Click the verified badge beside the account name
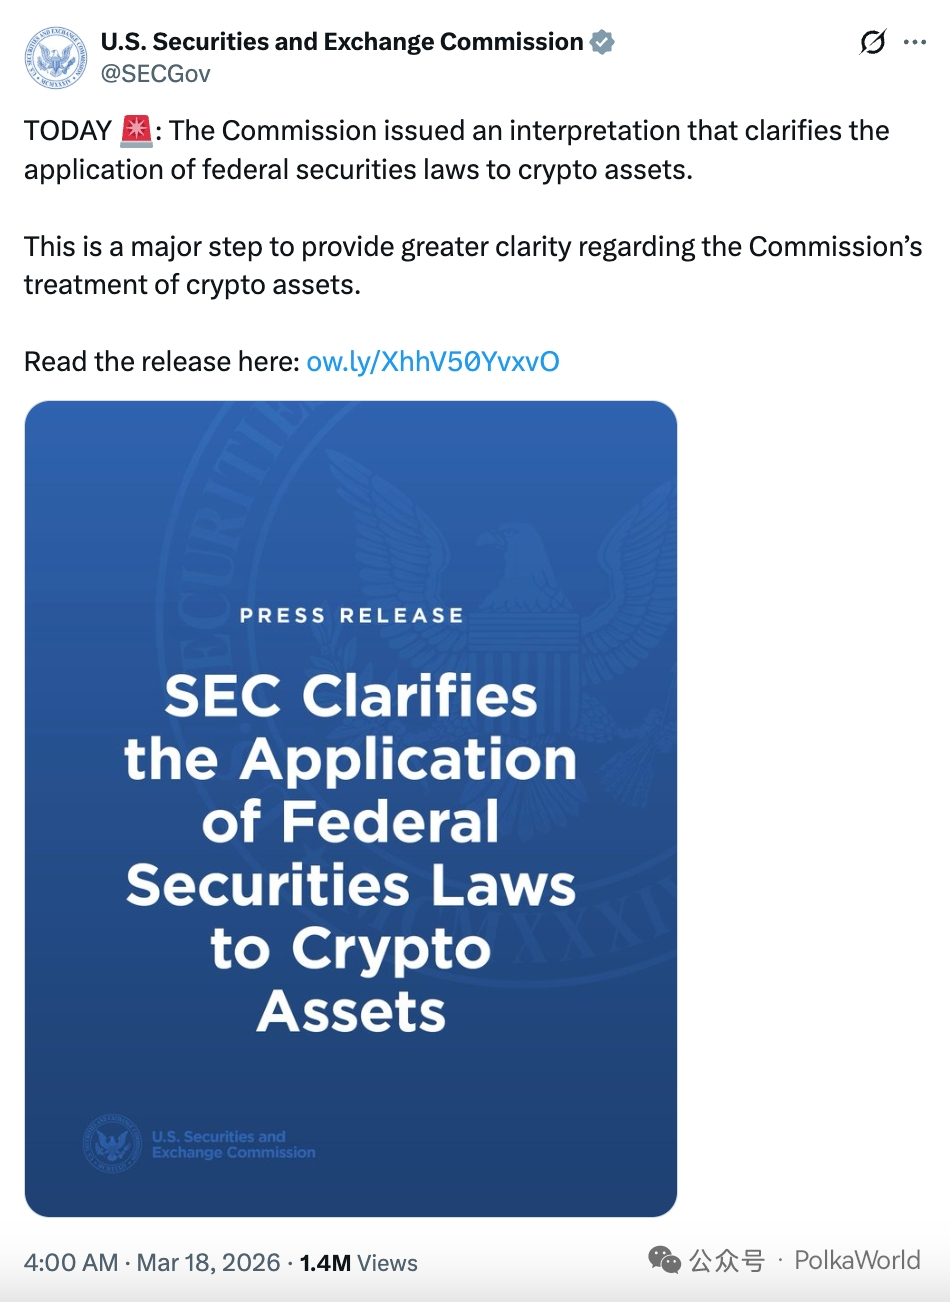This screenshot has width=950, height=1302. coord(602,42)
